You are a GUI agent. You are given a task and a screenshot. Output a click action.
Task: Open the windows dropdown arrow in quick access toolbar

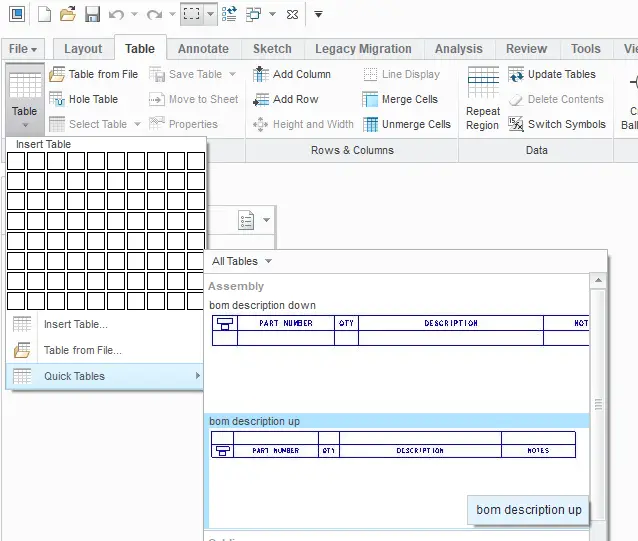point(272,15)
